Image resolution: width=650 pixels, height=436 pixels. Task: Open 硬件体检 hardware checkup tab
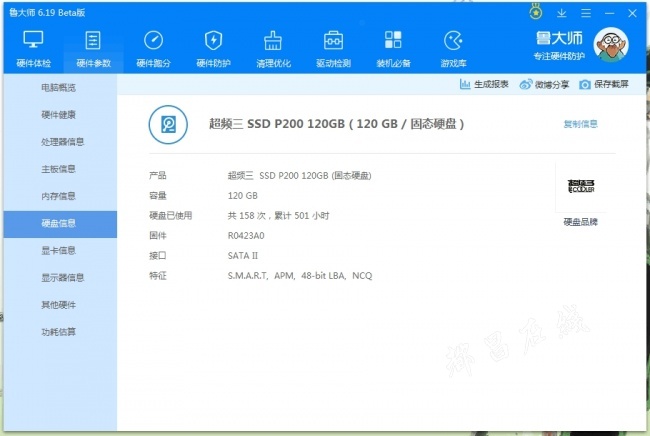click(x=34, y=49)
